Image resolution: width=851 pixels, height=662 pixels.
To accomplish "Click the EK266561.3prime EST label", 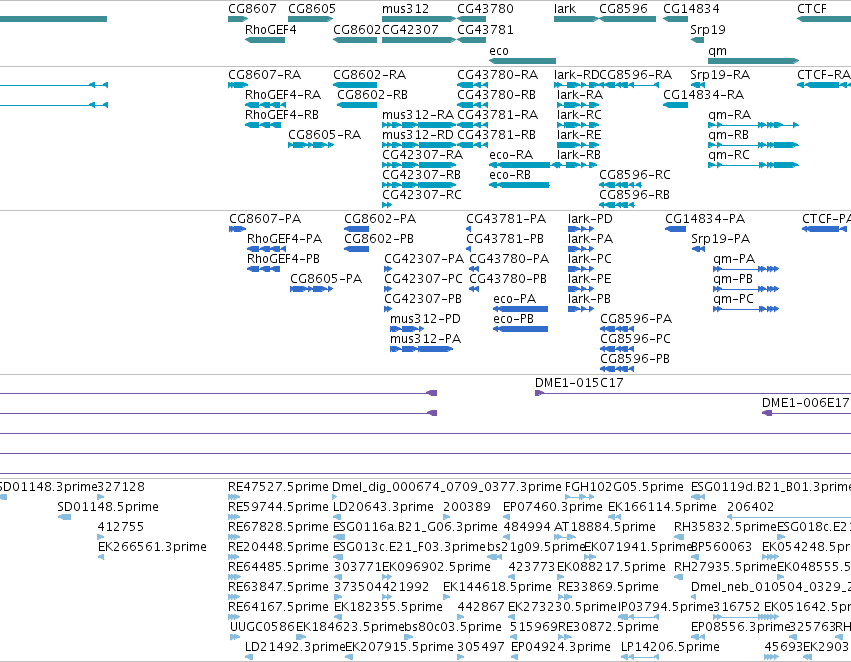I will click(x=152, y=546).
